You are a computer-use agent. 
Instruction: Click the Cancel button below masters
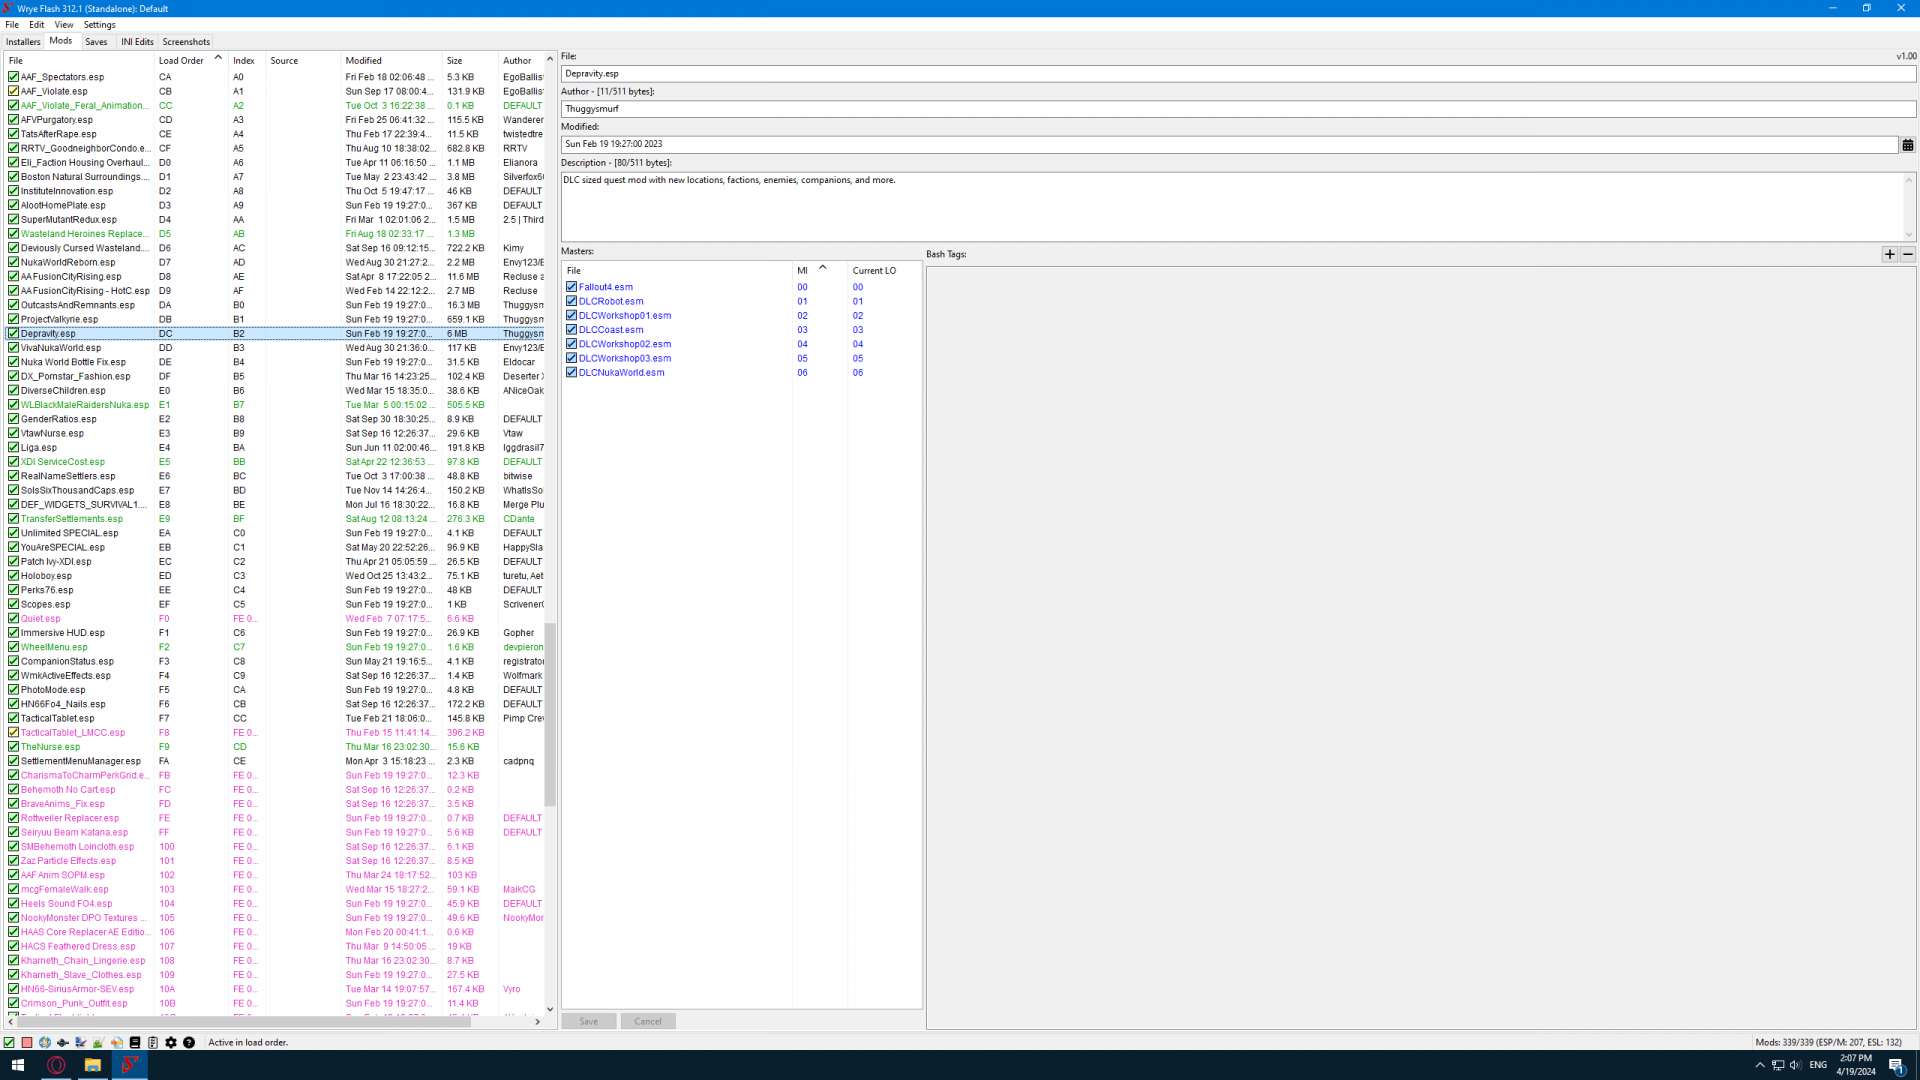[x=648, y=1021]
